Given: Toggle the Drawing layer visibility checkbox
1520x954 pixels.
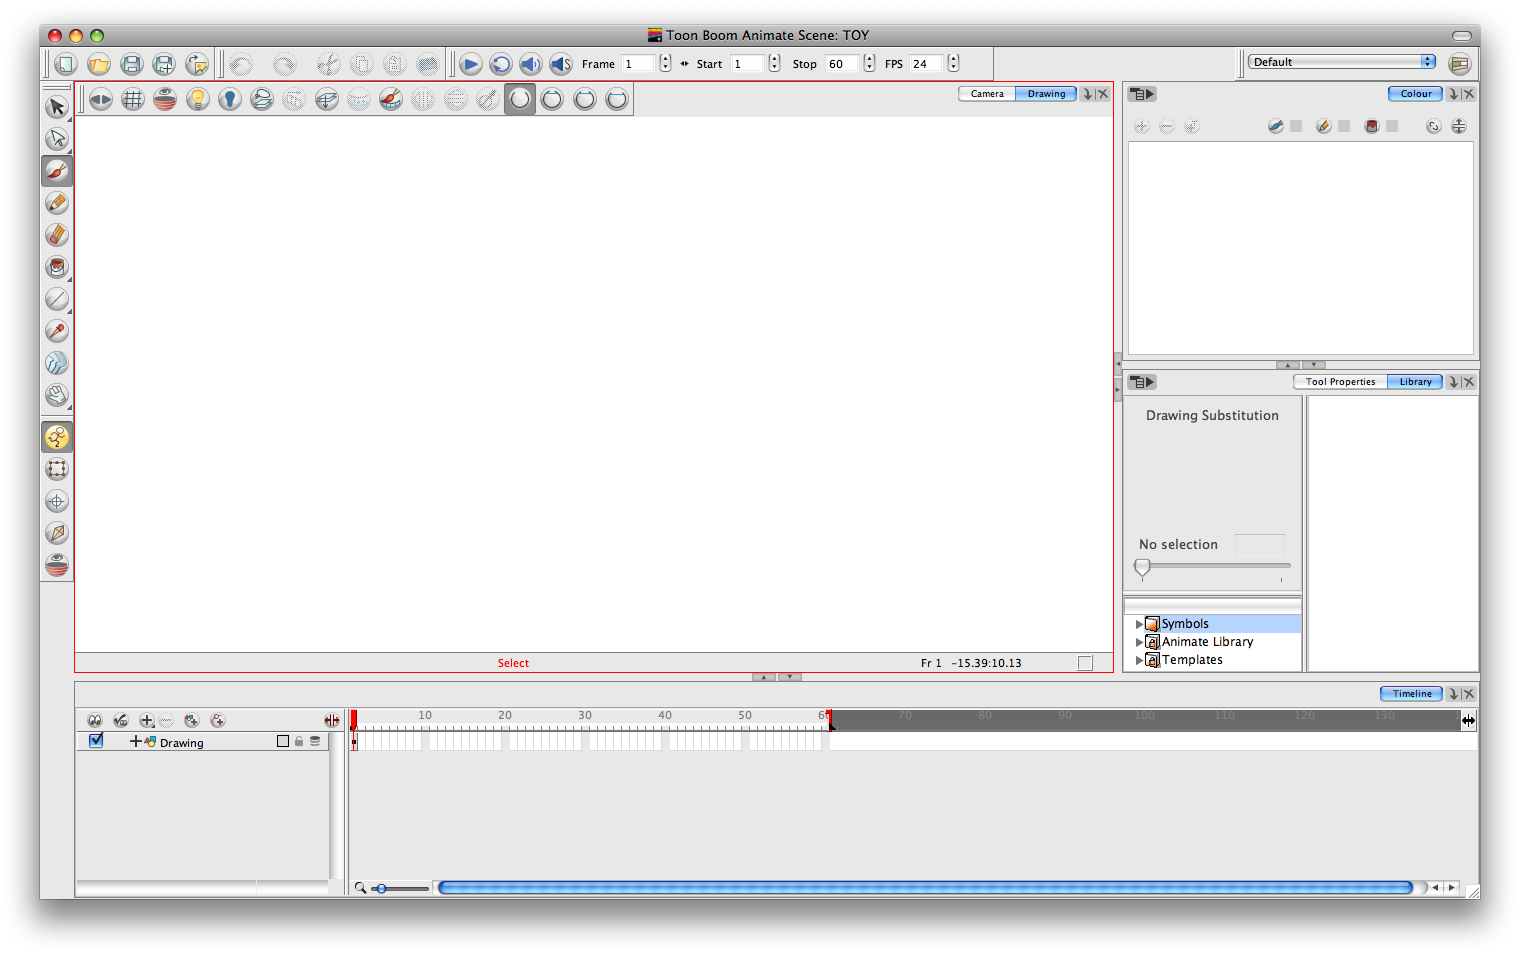Looking at the screenshot, I should 96,741.
